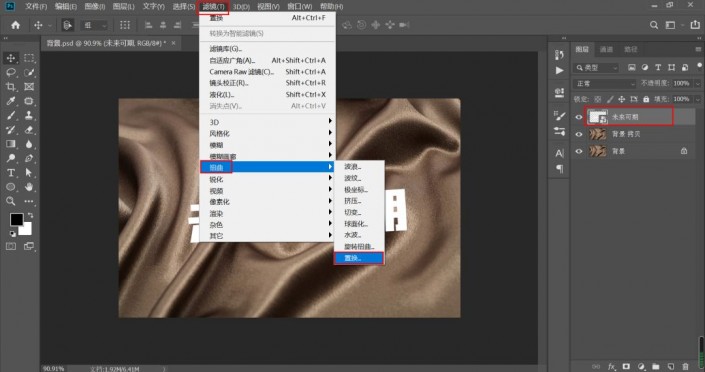
Task: Open the 填充 fill slider arrow
Action: pos(697,99)
